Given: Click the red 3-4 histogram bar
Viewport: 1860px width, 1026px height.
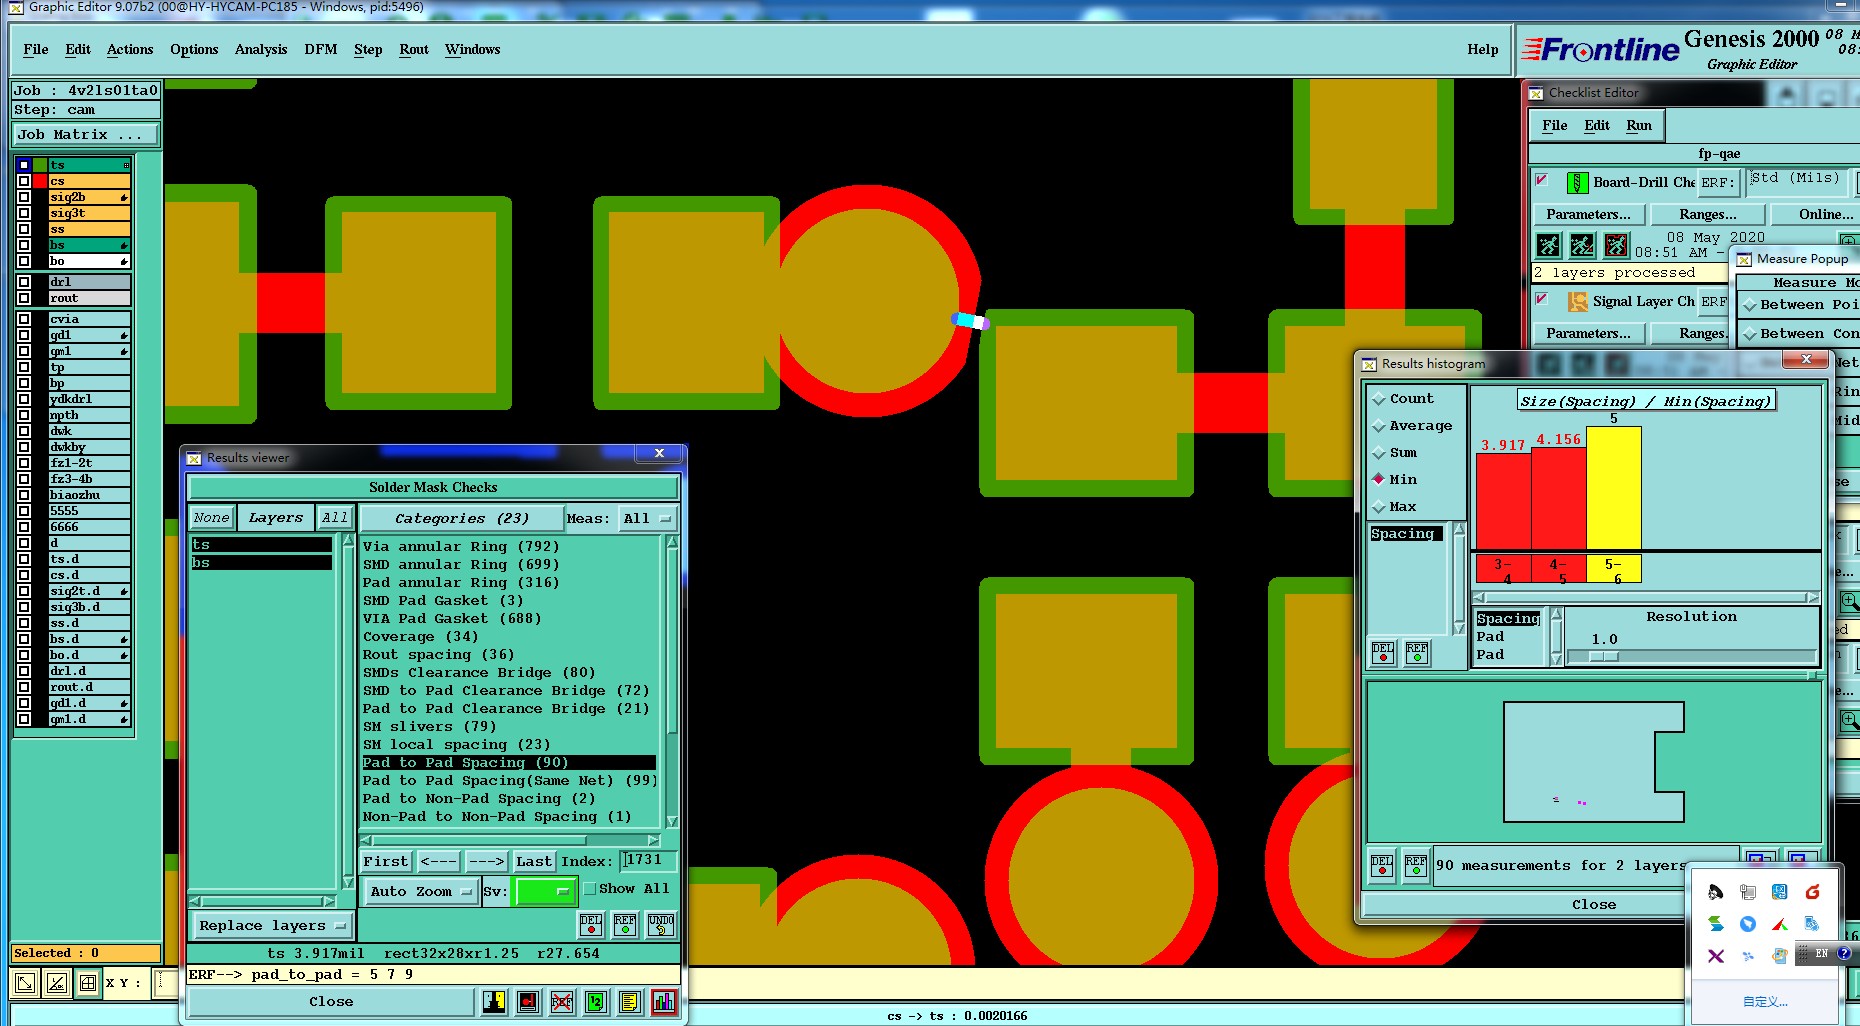Looking at the screenshot, I should click(1503, 501).
